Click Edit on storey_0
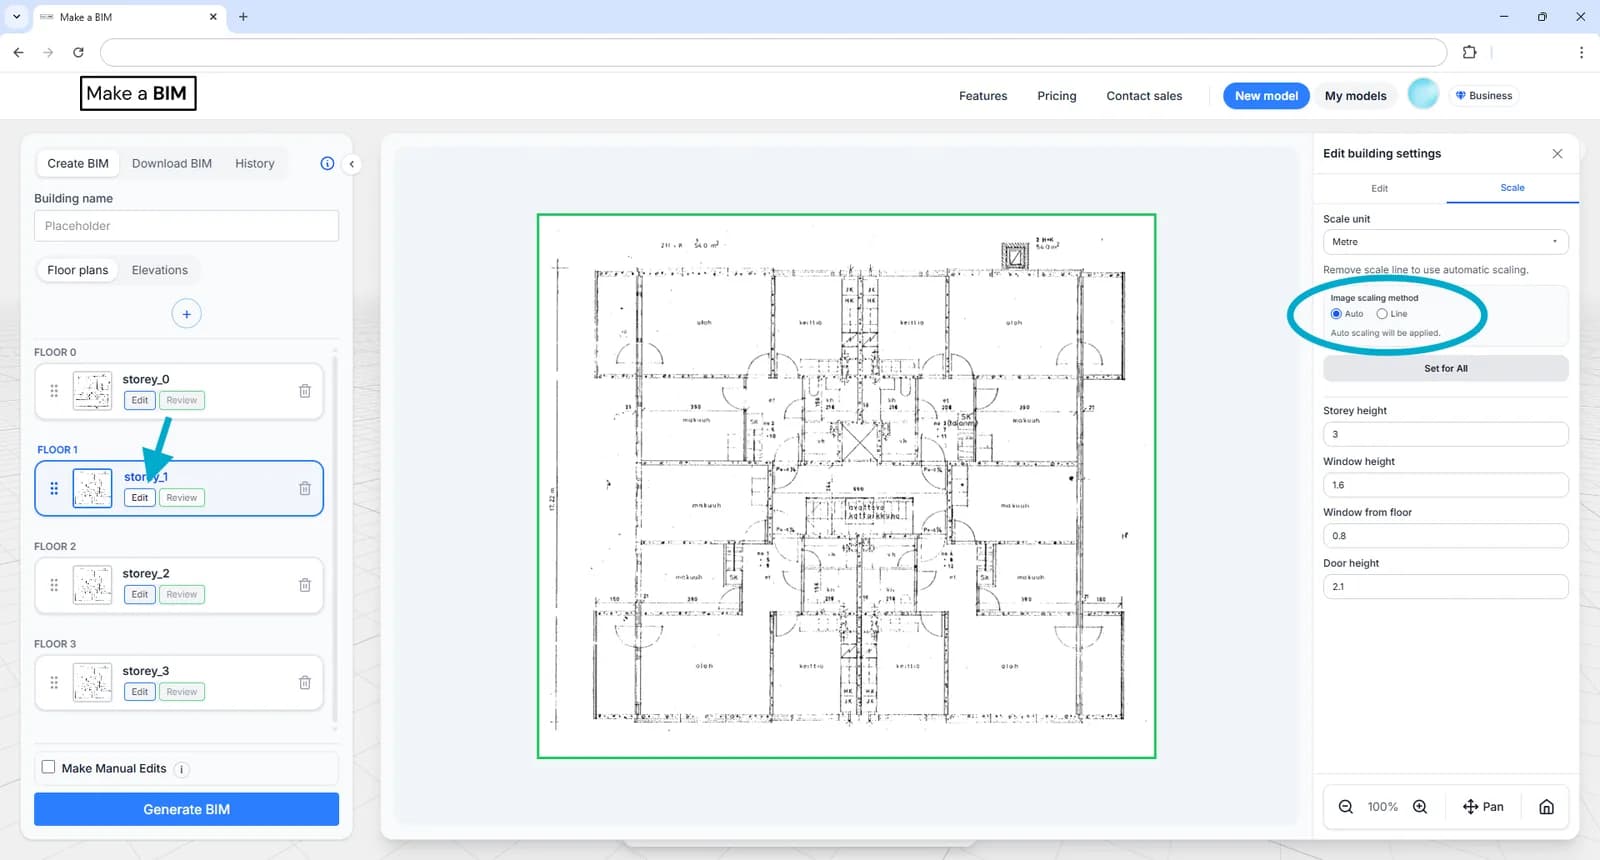The width and height of the screenshot is (1600, 860). click(140, 400)
